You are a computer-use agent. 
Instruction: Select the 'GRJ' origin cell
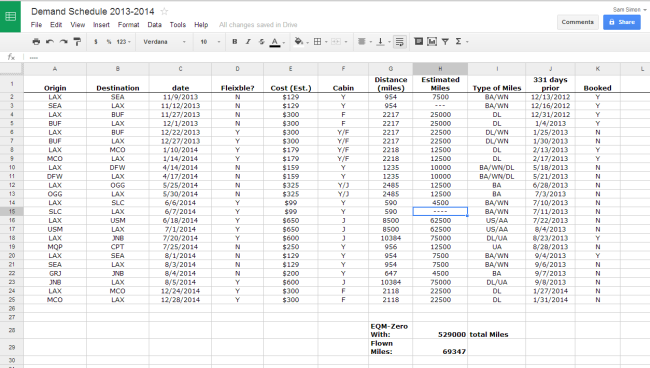tap(55, 274)
